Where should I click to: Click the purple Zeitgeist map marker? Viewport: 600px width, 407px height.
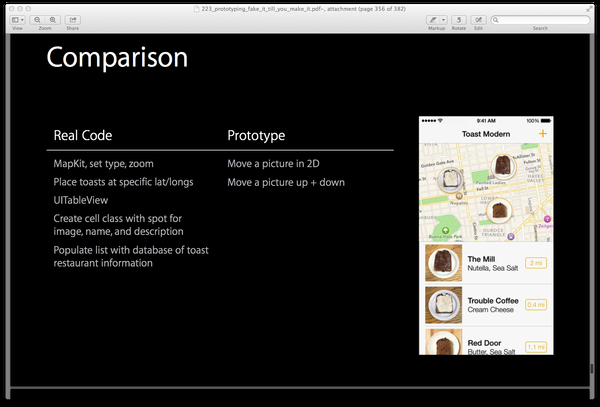coord(547,219)
